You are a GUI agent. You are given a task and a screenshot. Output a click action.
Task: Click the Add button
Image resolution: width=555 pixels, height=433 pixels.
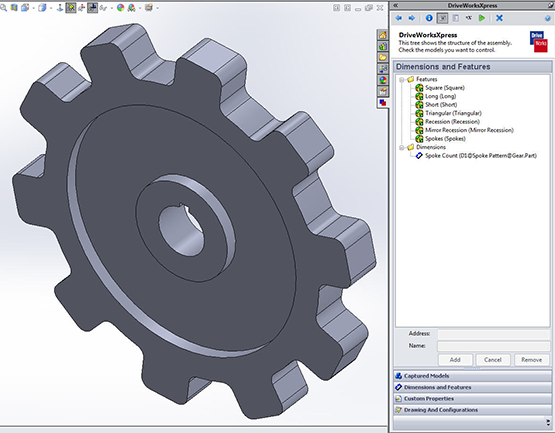455,360
